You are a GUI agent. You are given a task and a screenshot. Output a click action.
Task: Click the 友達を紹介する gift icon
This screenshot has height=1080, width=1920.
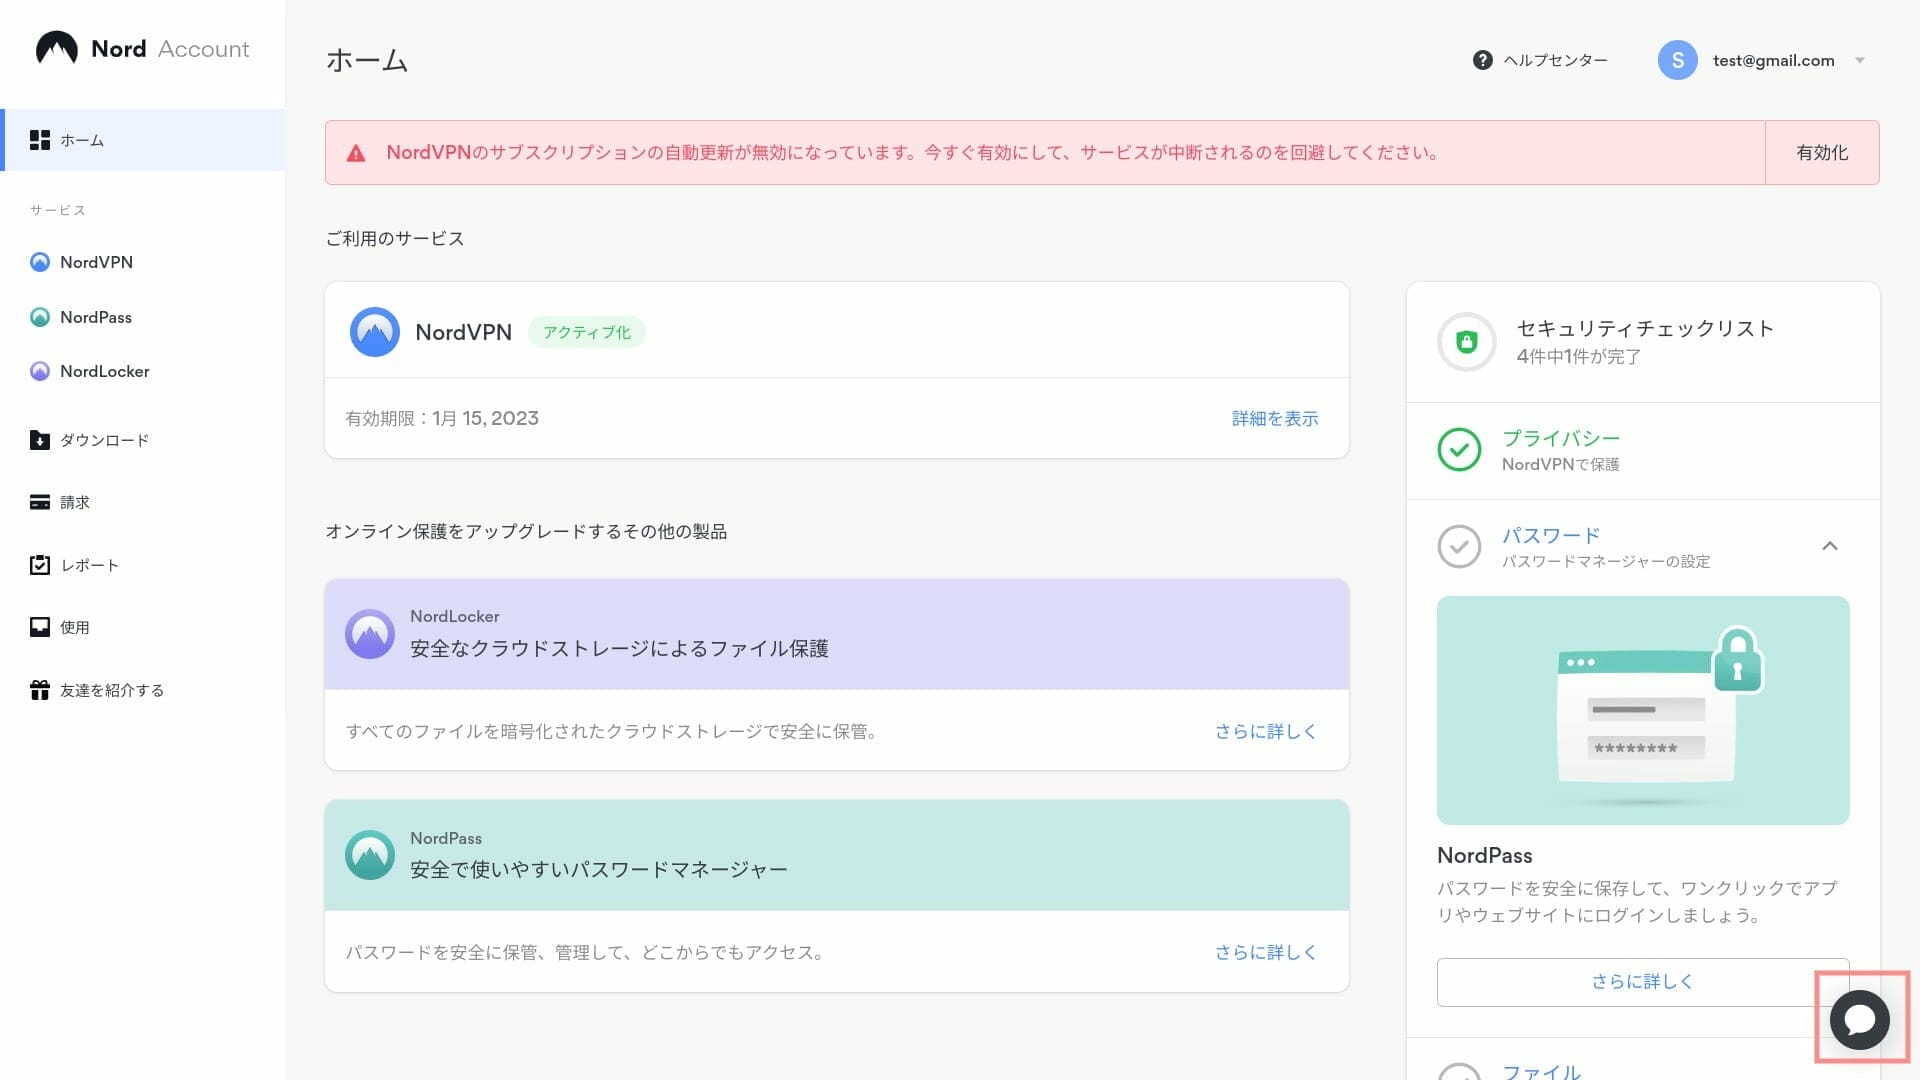(x=40, y=690)
